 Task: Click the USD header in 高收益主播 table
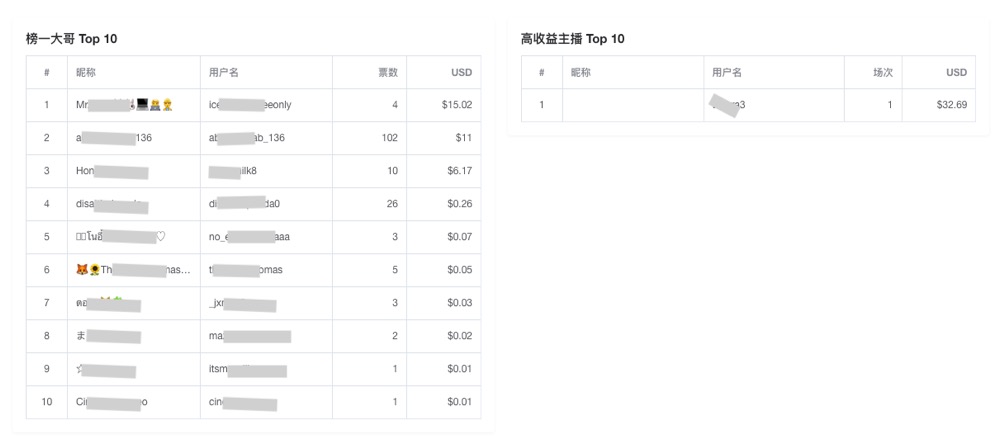[x=957, y=72]
